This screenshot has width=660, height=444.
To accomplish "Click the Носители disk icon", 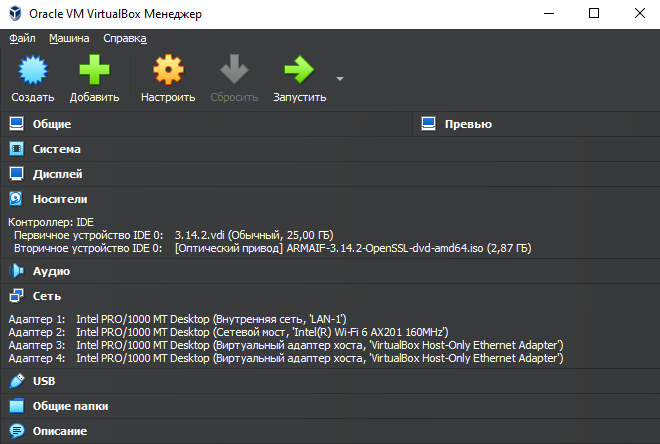I will [x=16, y=199].
